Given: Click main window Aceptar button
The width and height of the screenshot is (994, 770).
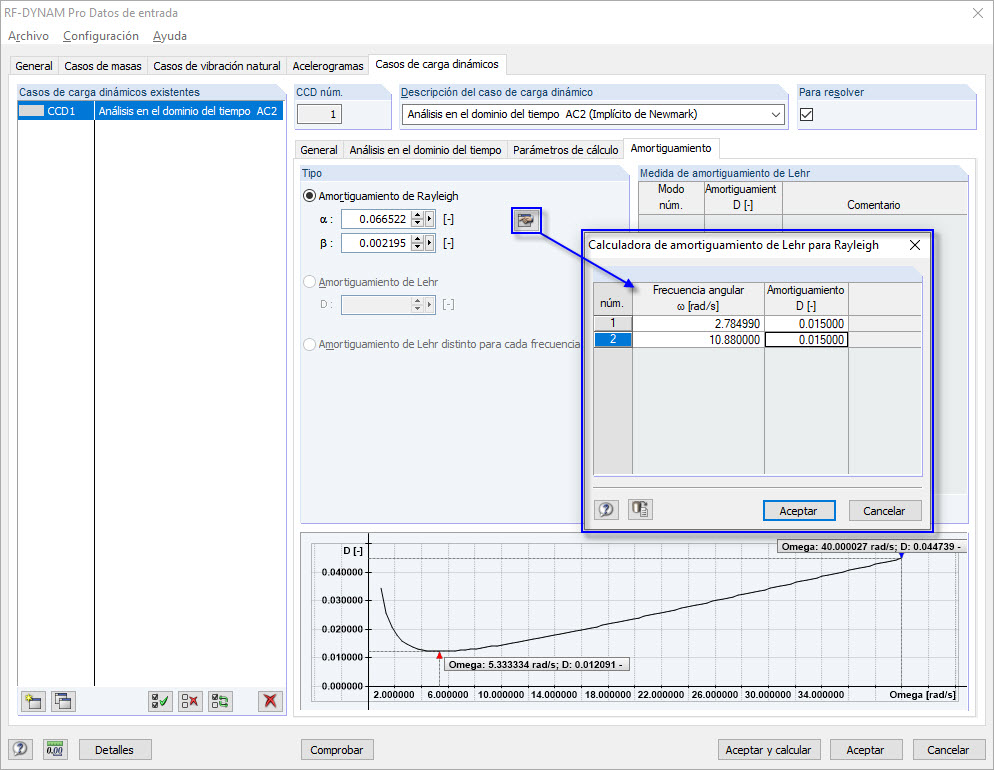Looking at the screenshot, I should click(865, 750).
